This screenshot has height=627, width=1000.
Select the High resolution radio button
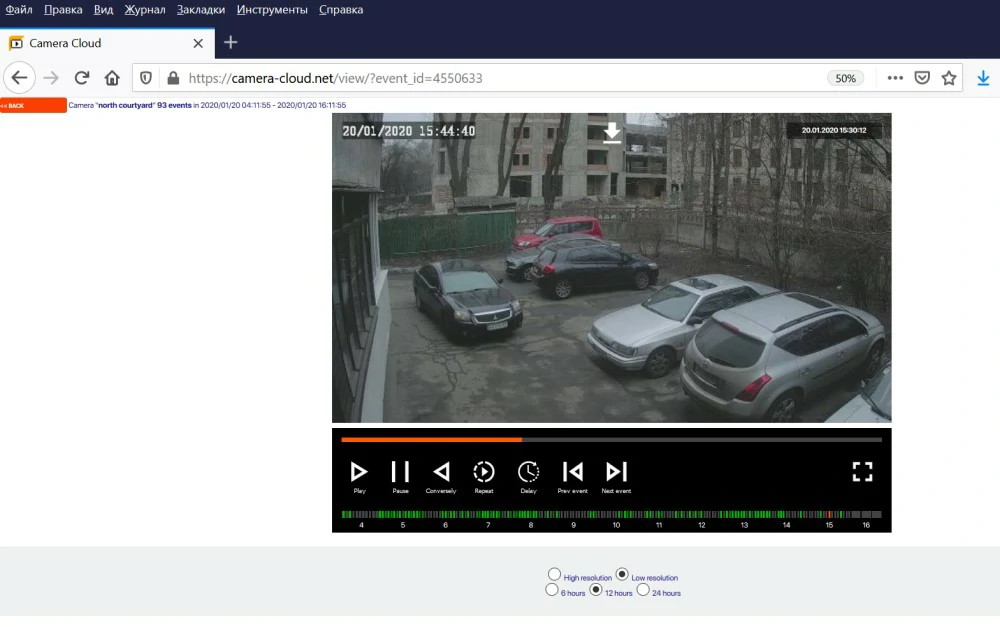[554, 574]
